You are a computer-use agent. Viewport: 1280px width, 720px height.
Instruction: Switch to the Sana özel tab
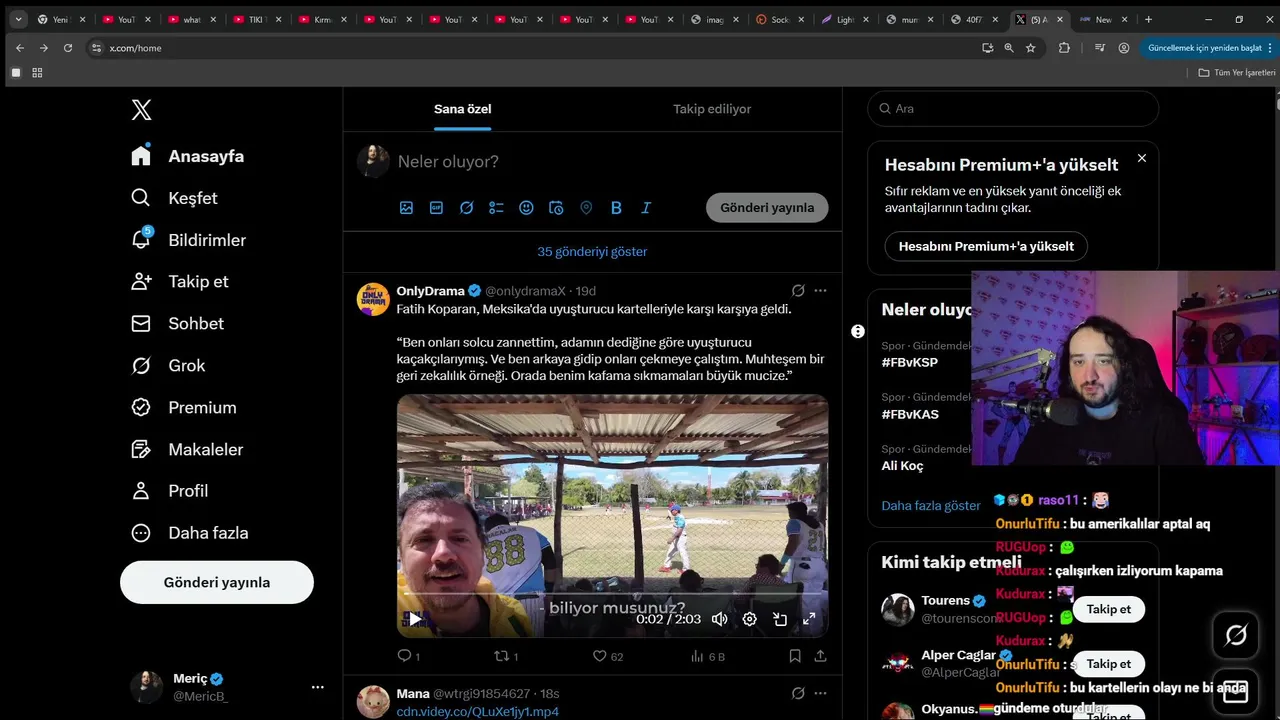click(462, 109)
